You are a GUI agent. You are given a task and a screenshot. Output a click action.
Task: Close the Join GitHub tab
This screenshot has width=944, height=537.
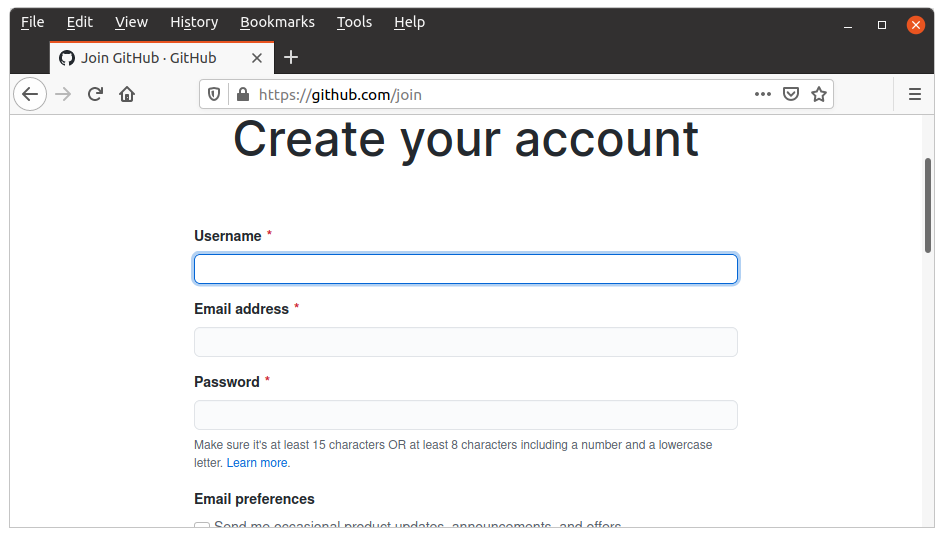click(x=257, y=58)
